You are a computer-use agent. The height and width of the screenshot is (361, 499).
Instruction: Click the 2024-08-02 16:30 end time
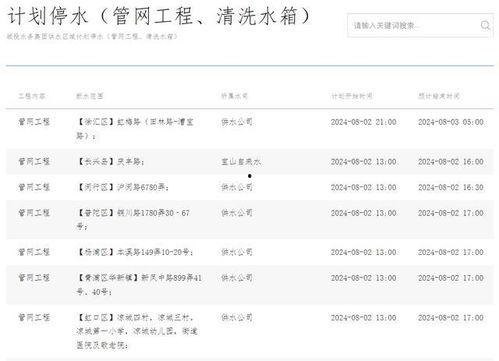tap(451, 187)
